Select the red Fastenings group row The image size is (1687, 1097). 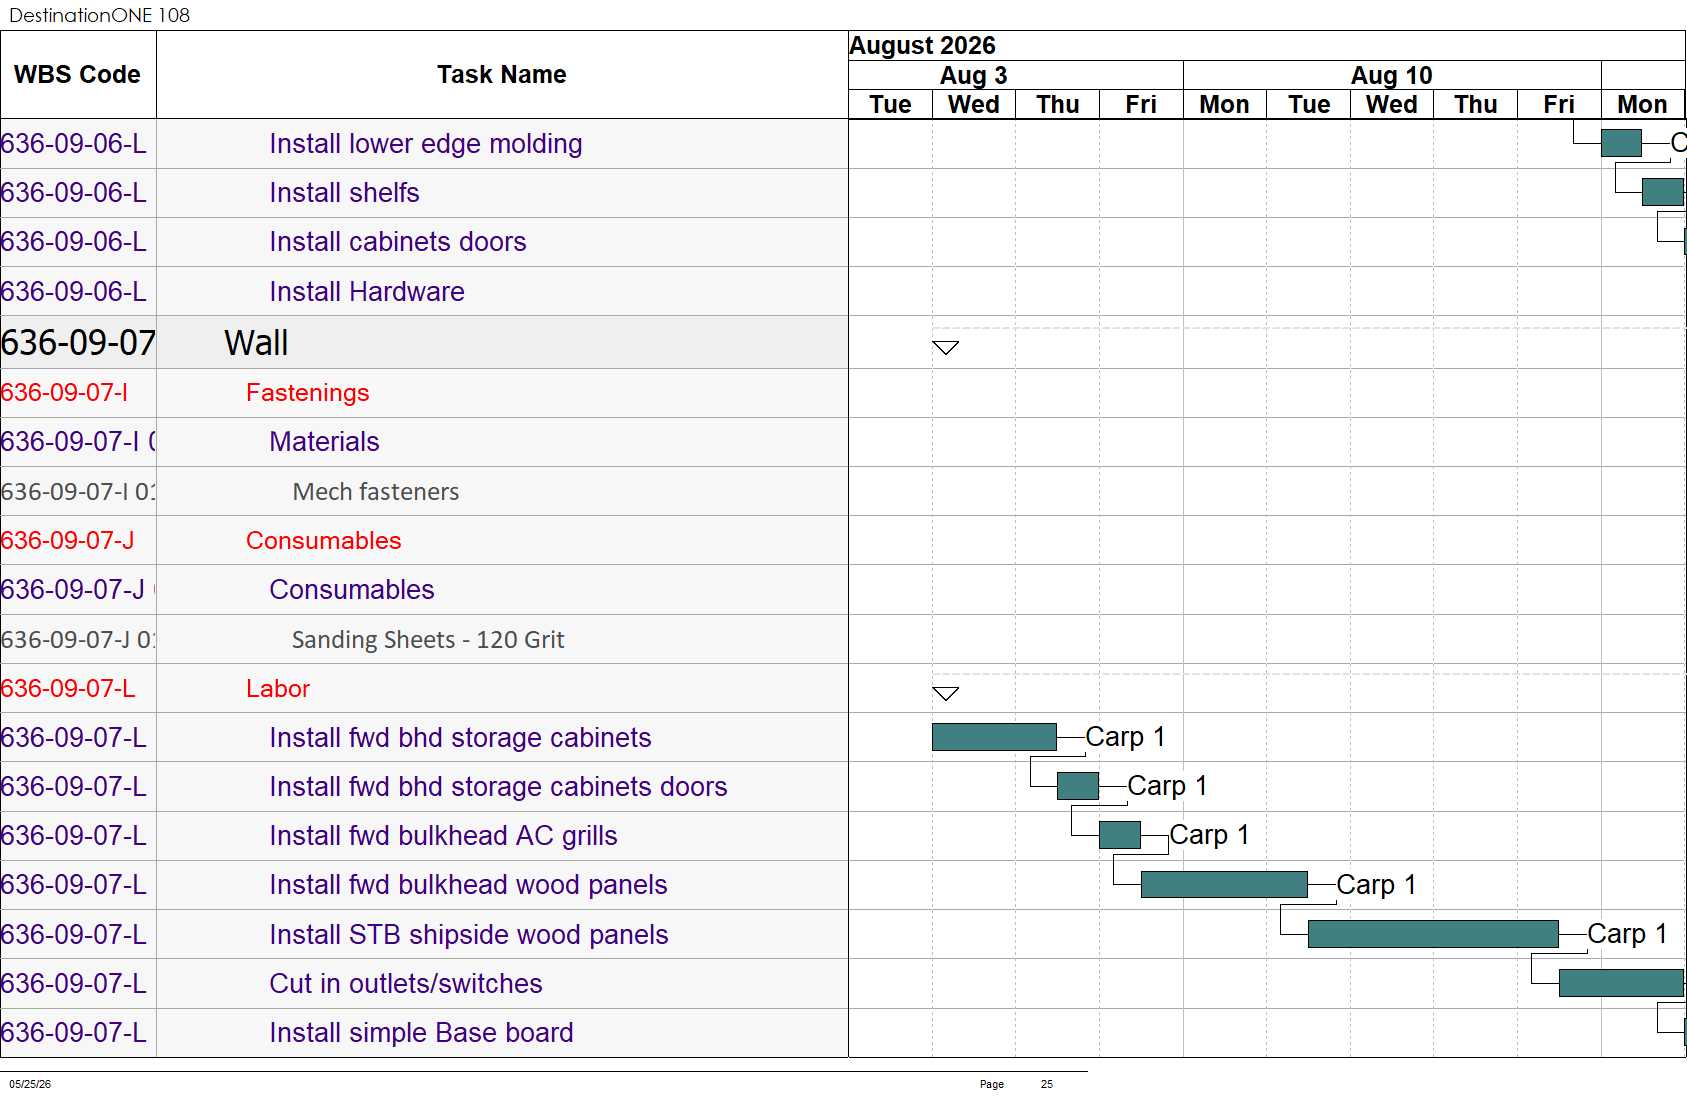point(308,393)
